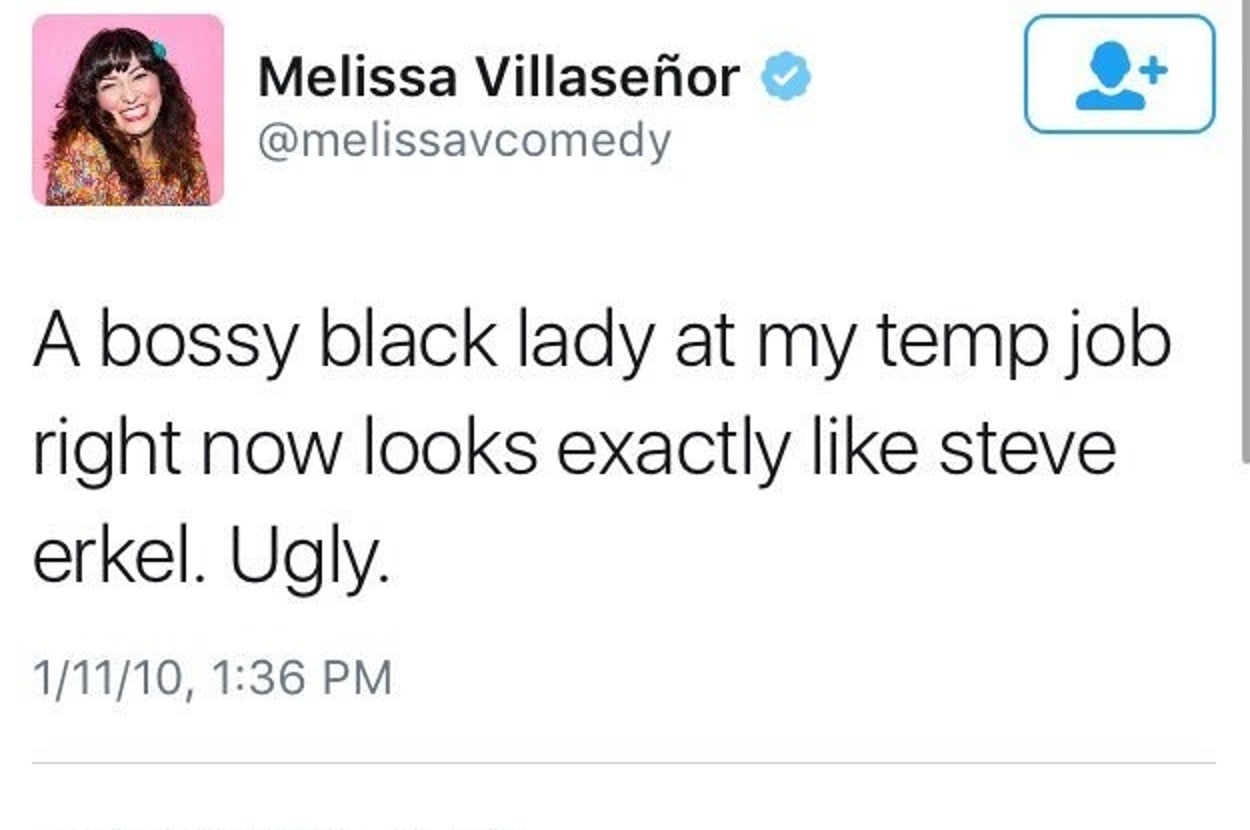The image size is (1250, 830).
Task: Click the blue verified checkmark badge
Action: tap(787, 78)
